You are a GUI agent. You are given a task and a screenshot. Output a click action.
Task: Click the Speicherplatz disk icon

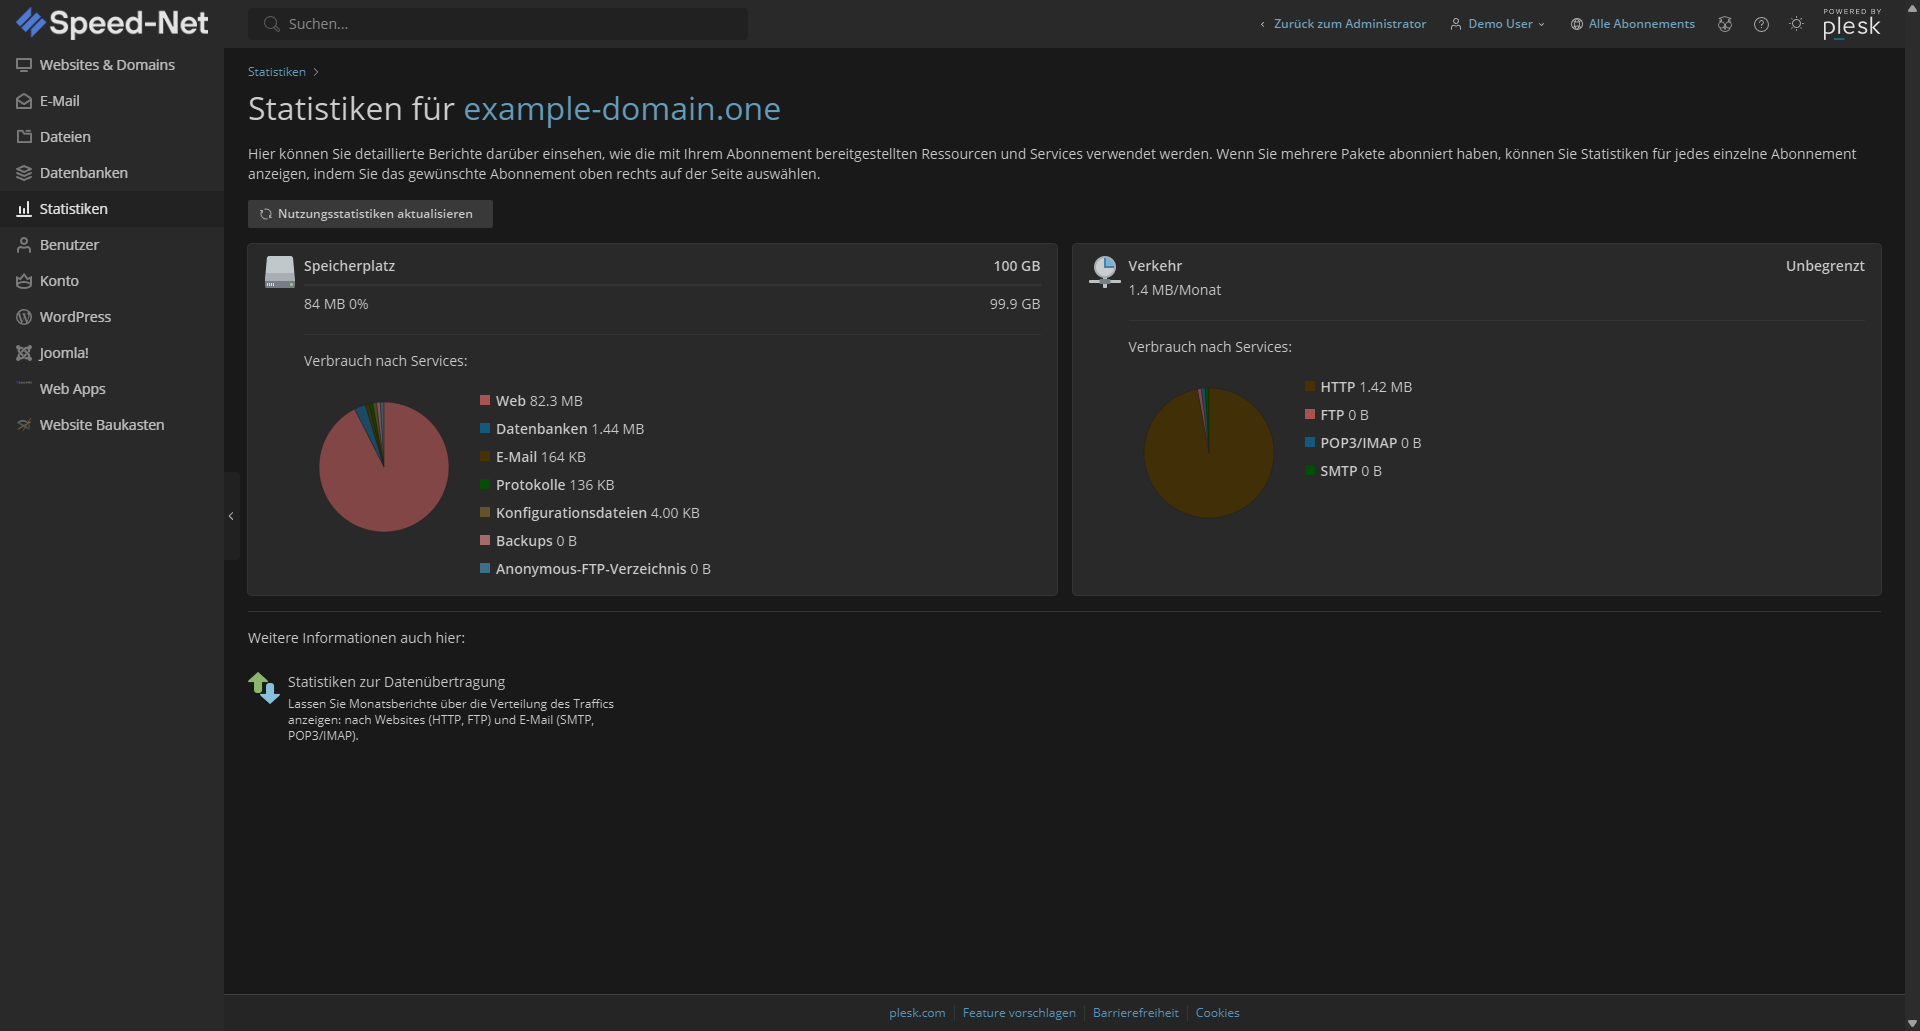coord(280,272)
